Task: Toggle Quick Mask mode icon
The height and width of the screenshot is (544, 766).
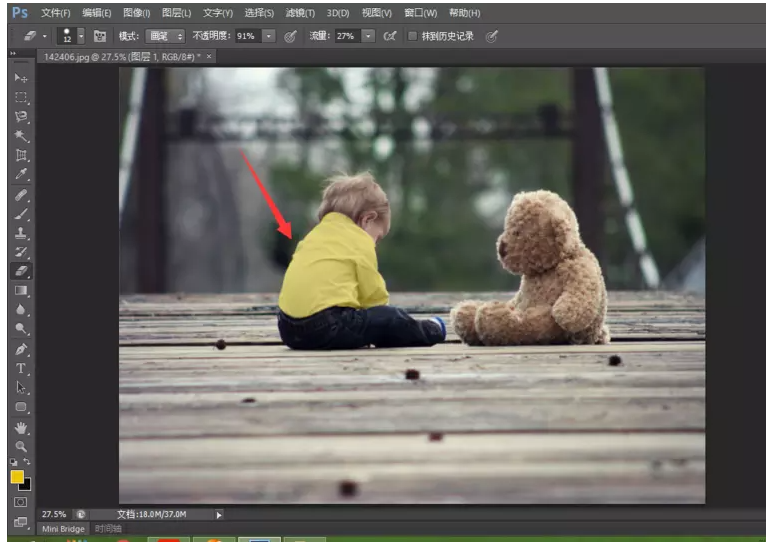Action: [x=21, y=502]
